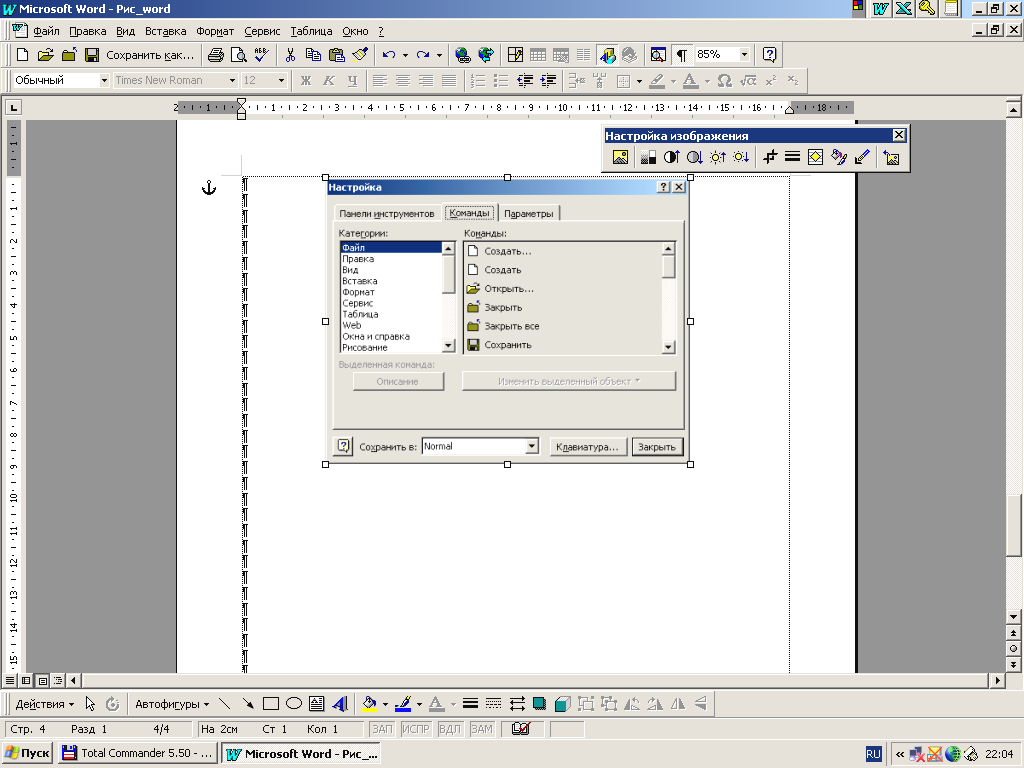Image resolution: width=1024 pixels, height=768 pixels.
Task: Justify the paragraph text
Action: (x=449, y=80)
